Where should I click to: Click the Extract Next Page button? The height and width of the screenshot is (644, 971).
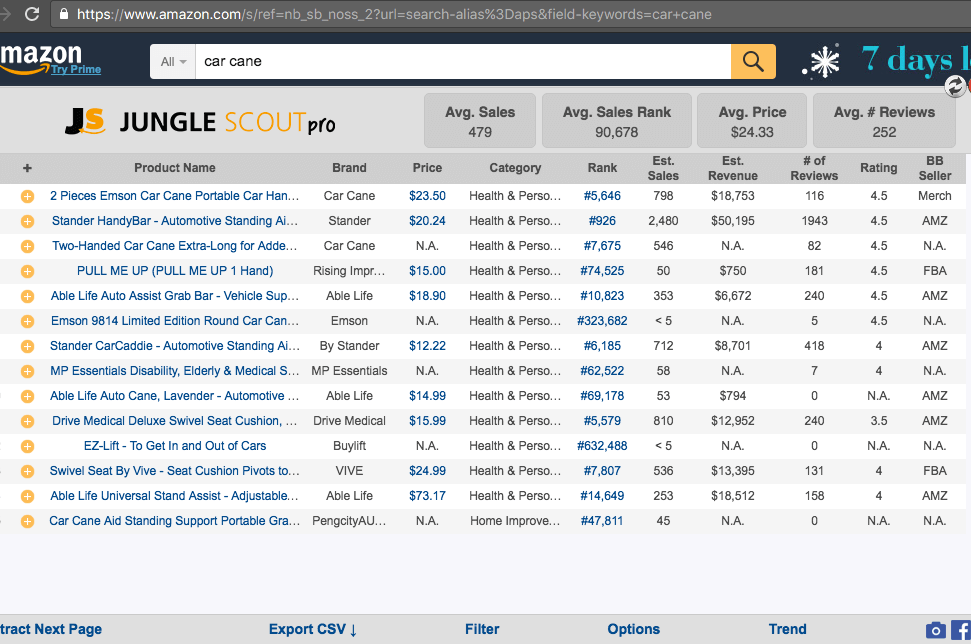point(51,629)
